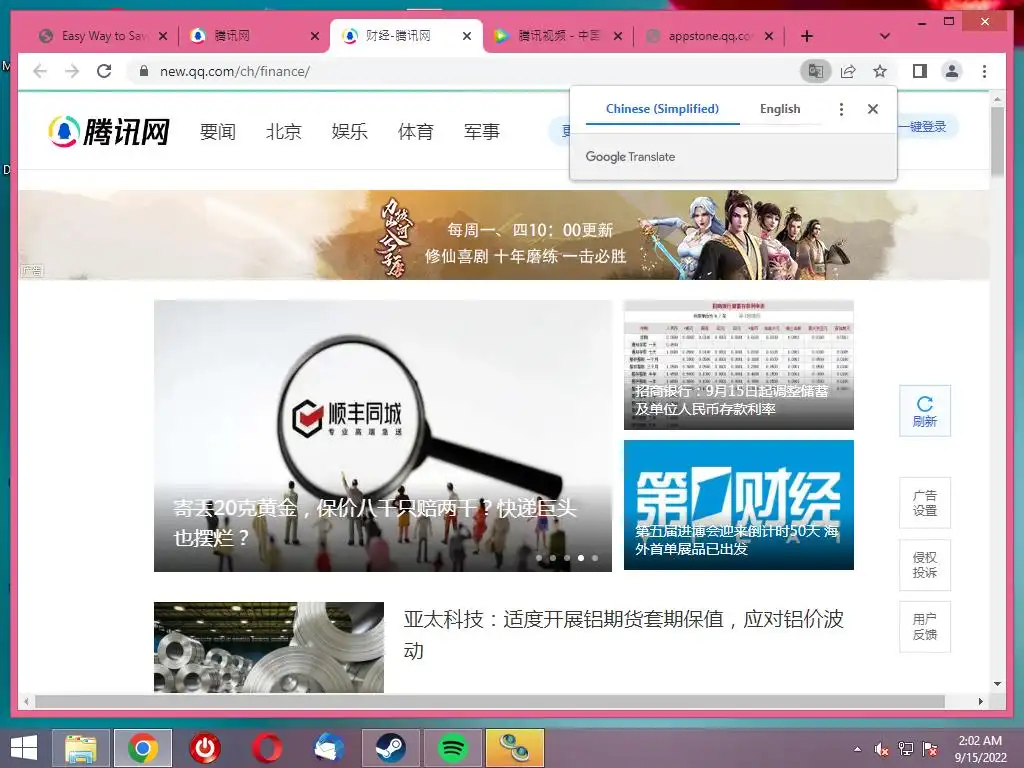Screen dimensions: 1024x768
Task: Select the last carousel dot indicator
Action: 595,558
